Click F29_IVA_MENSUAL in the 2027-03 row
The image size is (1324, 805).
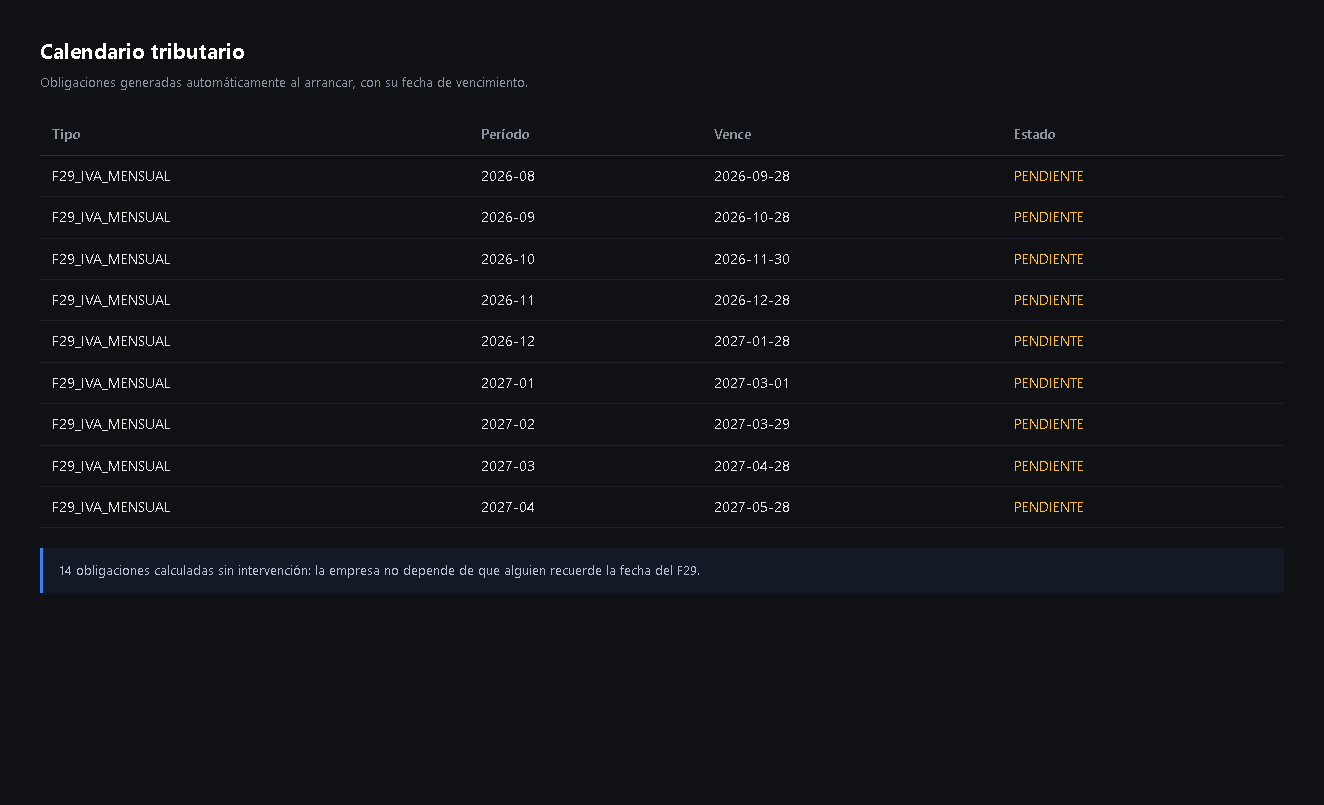[x=111, y=466]
